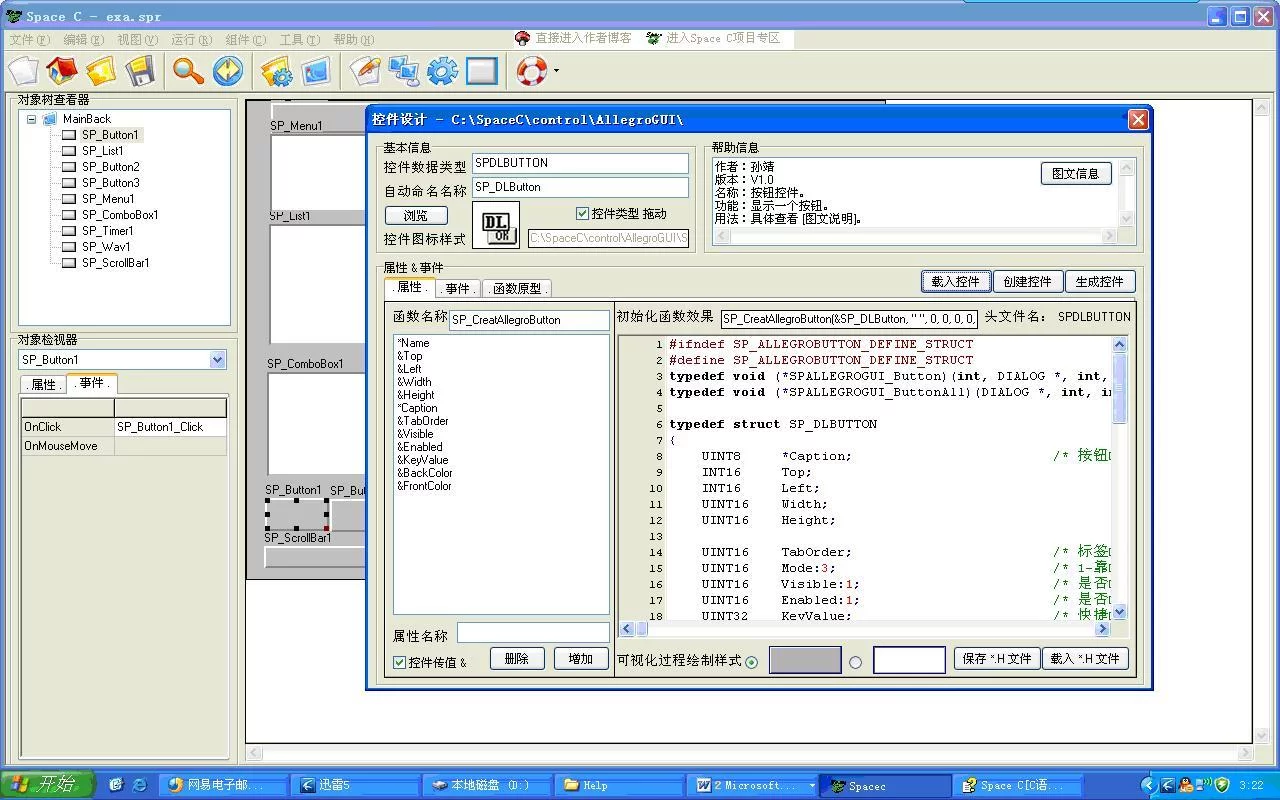Click the code editor scroll right arrow
Viewport: 1280px width, 800px height.
point(1102,629)
